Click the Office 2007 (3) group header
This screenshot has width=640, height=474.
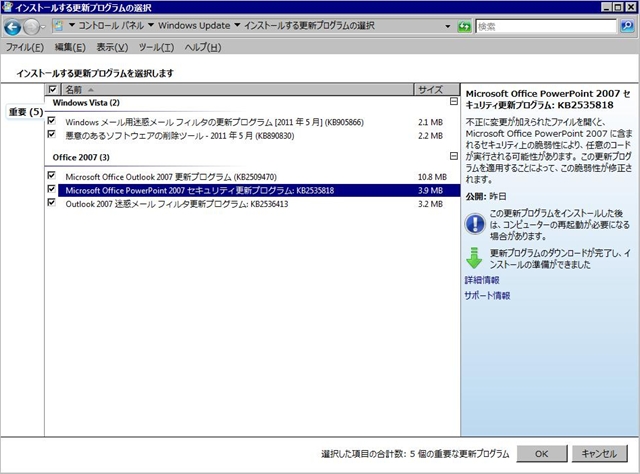coord(81,157)
